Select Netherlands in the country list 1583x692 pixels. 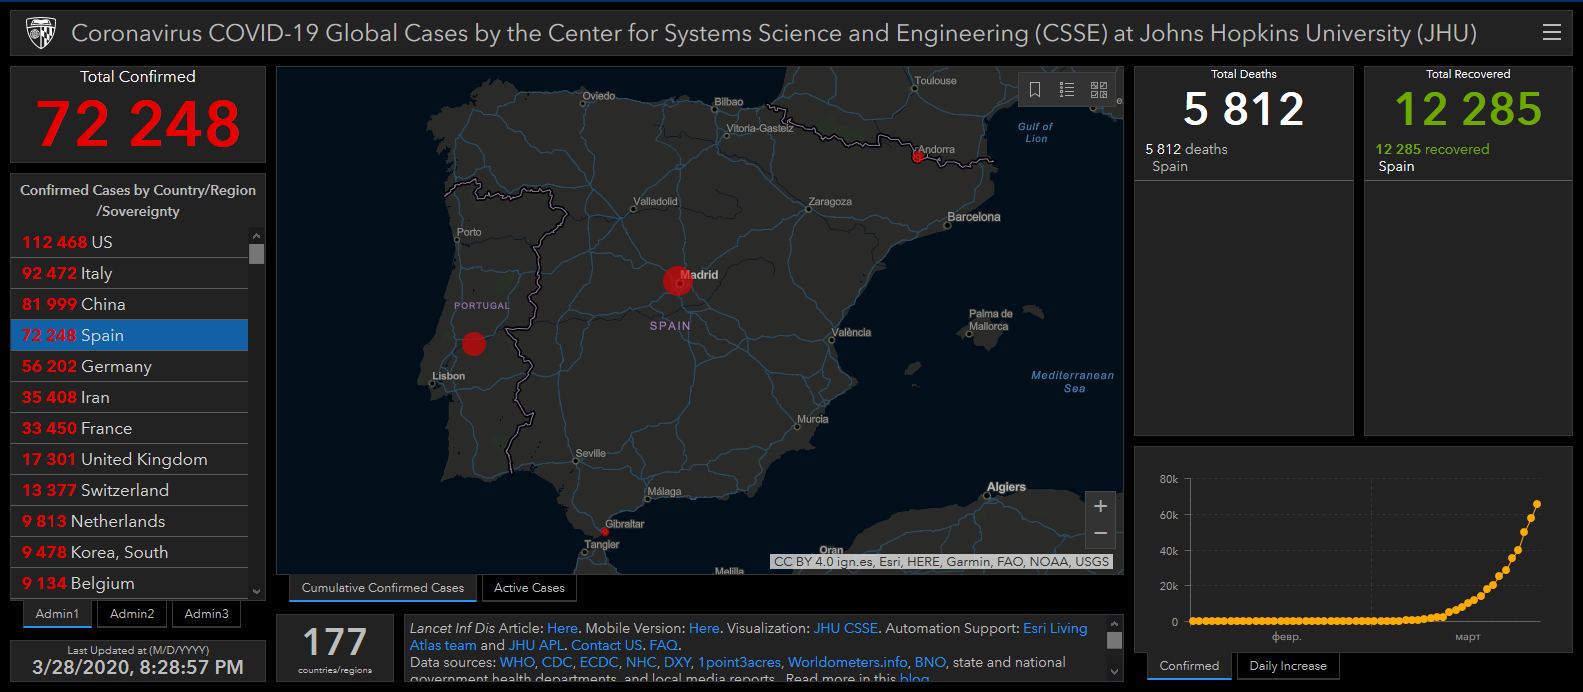coord(129,521)
